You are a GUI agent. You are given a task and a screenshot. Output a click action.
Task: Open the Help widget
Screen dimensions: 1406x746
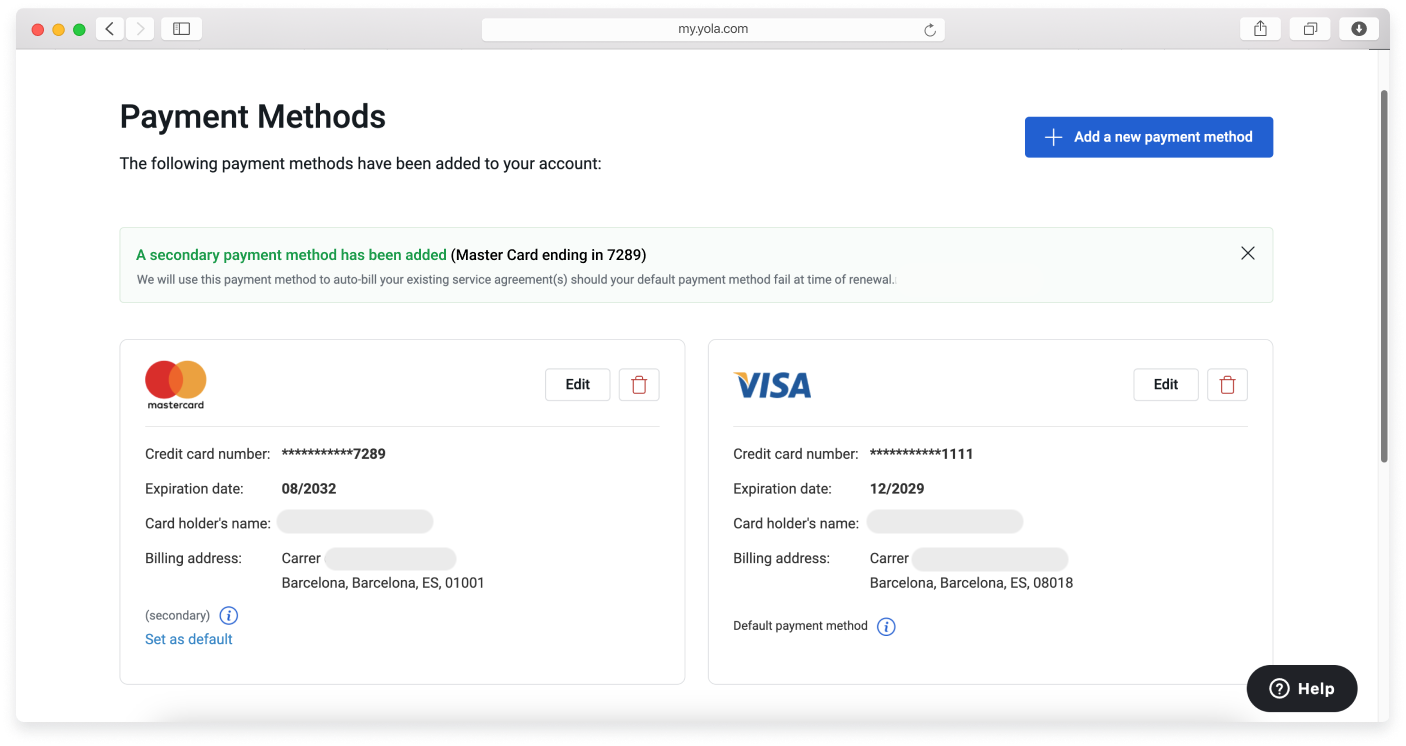pyautogui.click(x=1301, y=688)
